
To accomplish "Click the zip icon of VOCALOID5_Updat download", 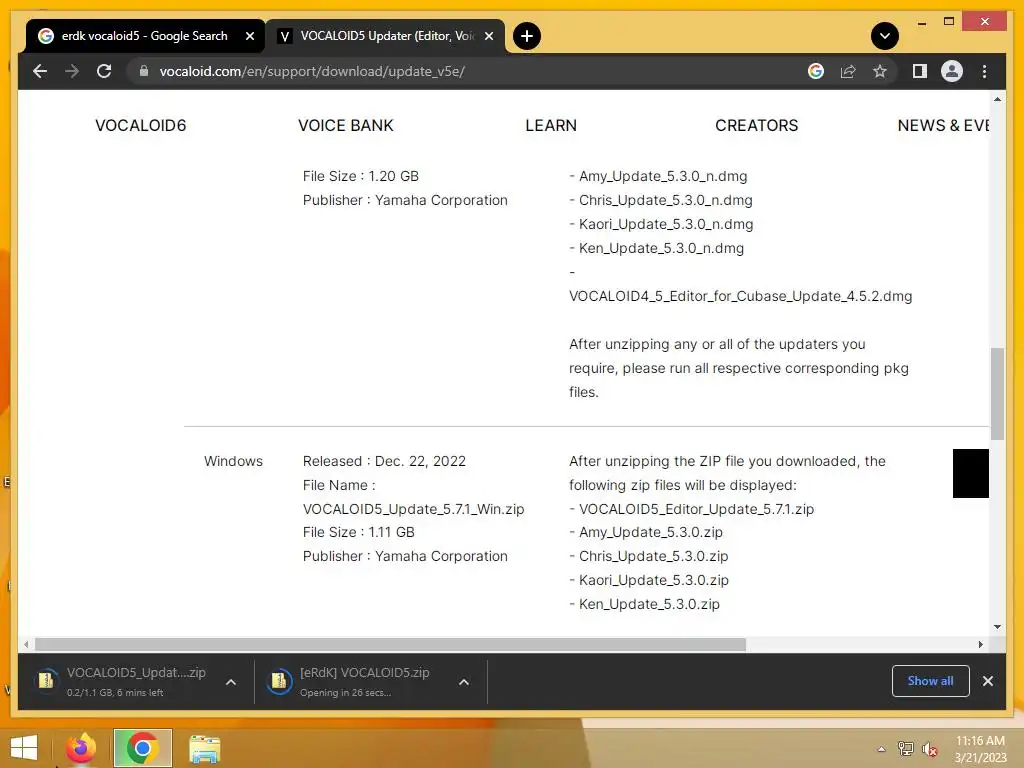I will tap(46, 681).
